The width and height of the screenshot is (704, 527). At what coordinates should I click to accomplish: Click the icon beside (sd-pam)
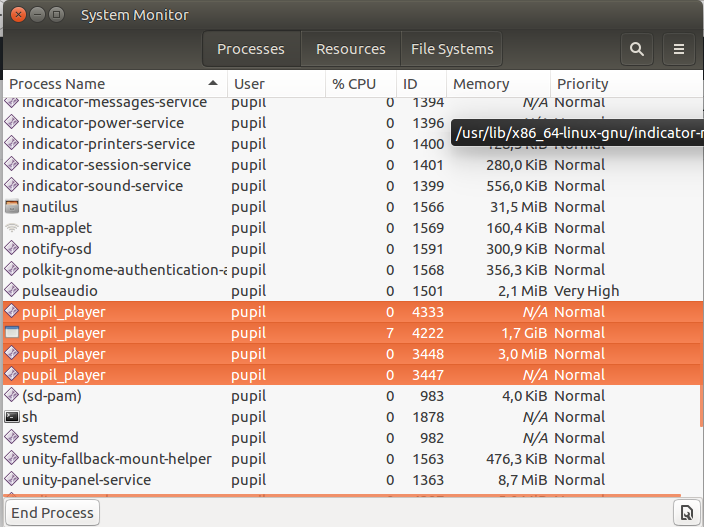12,396
